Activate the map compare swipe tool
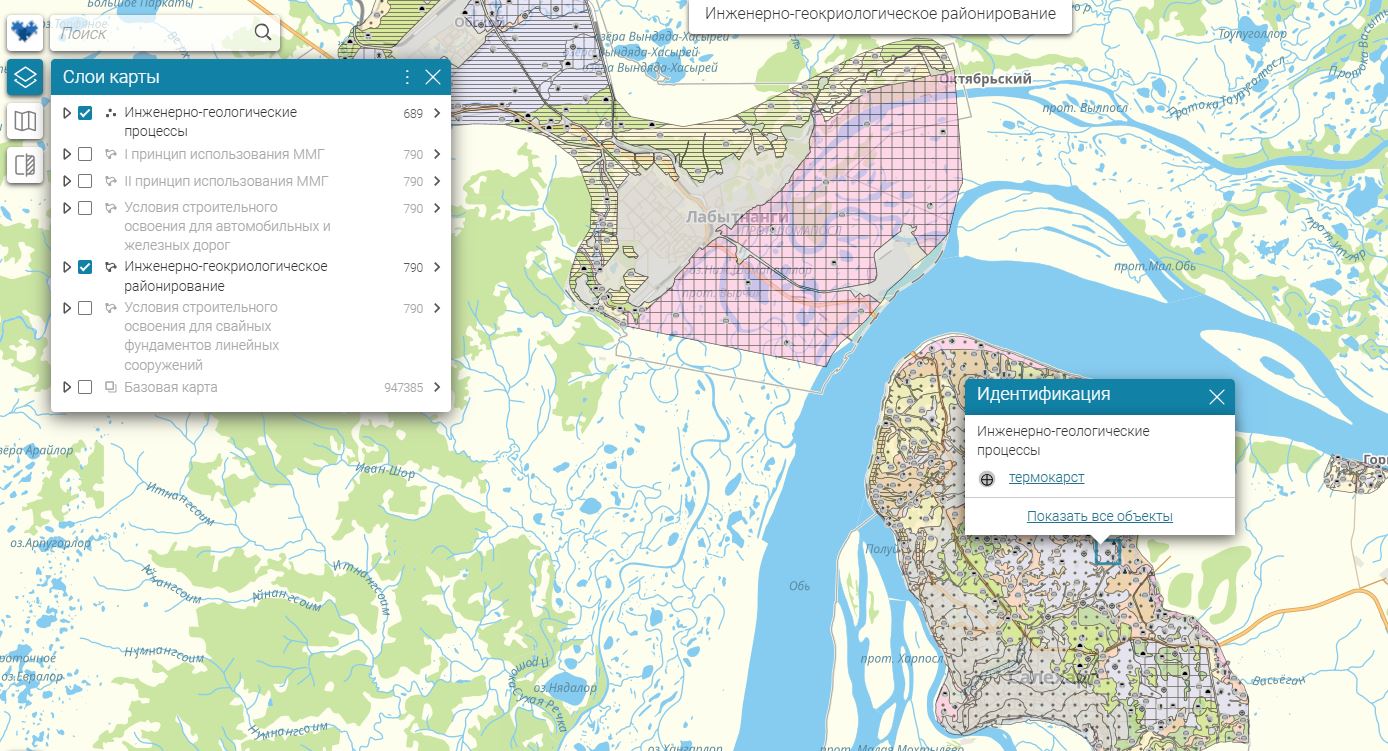This screenshot has height=751, width=1388. pyautogui.click(x=25, y=165)
